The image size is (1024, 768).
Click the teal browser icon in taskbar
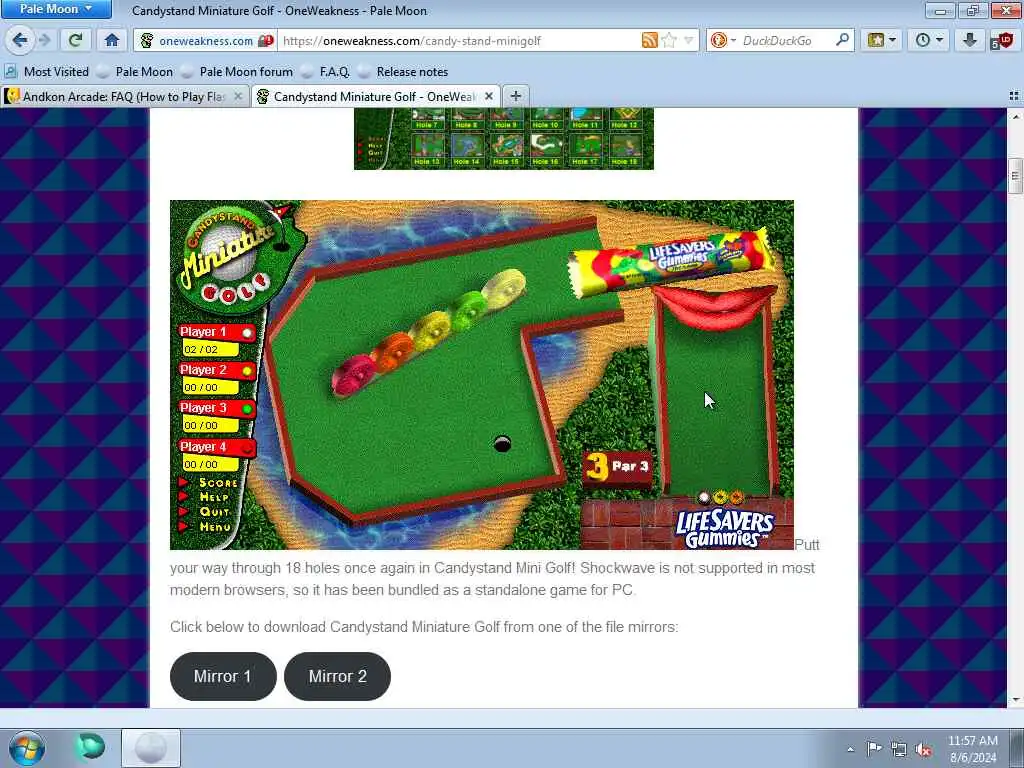(90, 747)
